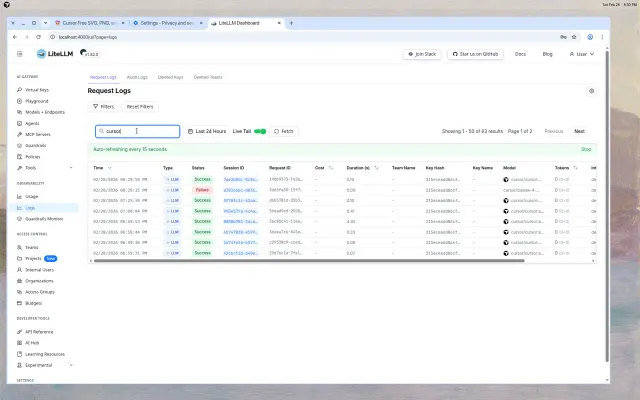The image size is (640, 400).
Task: Click duration value 4.85
Action: coord(351,222)
